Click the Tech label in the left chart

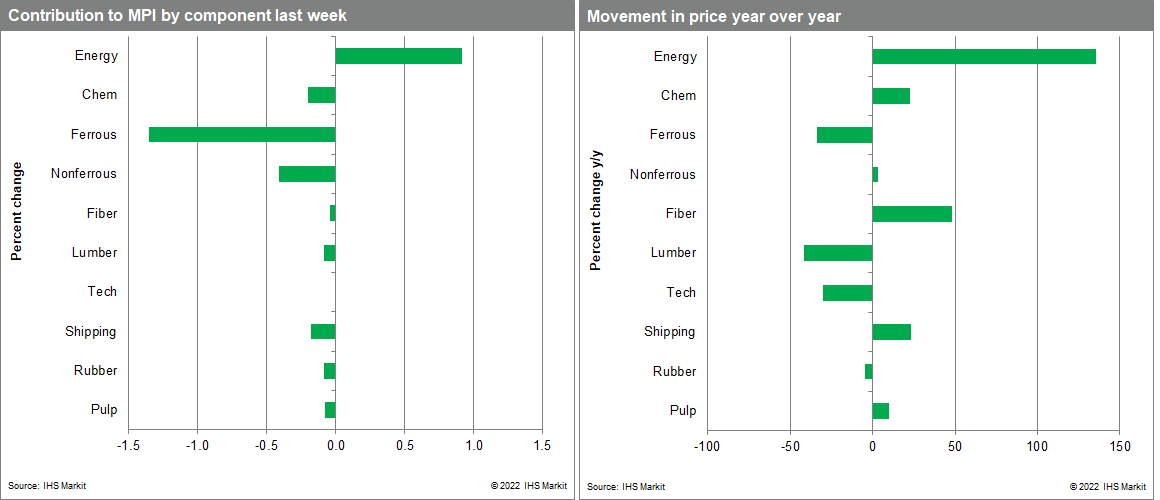point(101,292)
